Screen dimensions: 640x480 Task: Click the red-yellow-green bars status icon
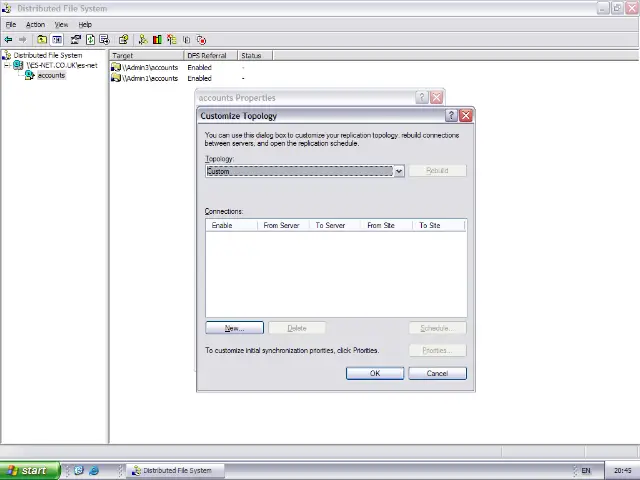coord(157,40)
